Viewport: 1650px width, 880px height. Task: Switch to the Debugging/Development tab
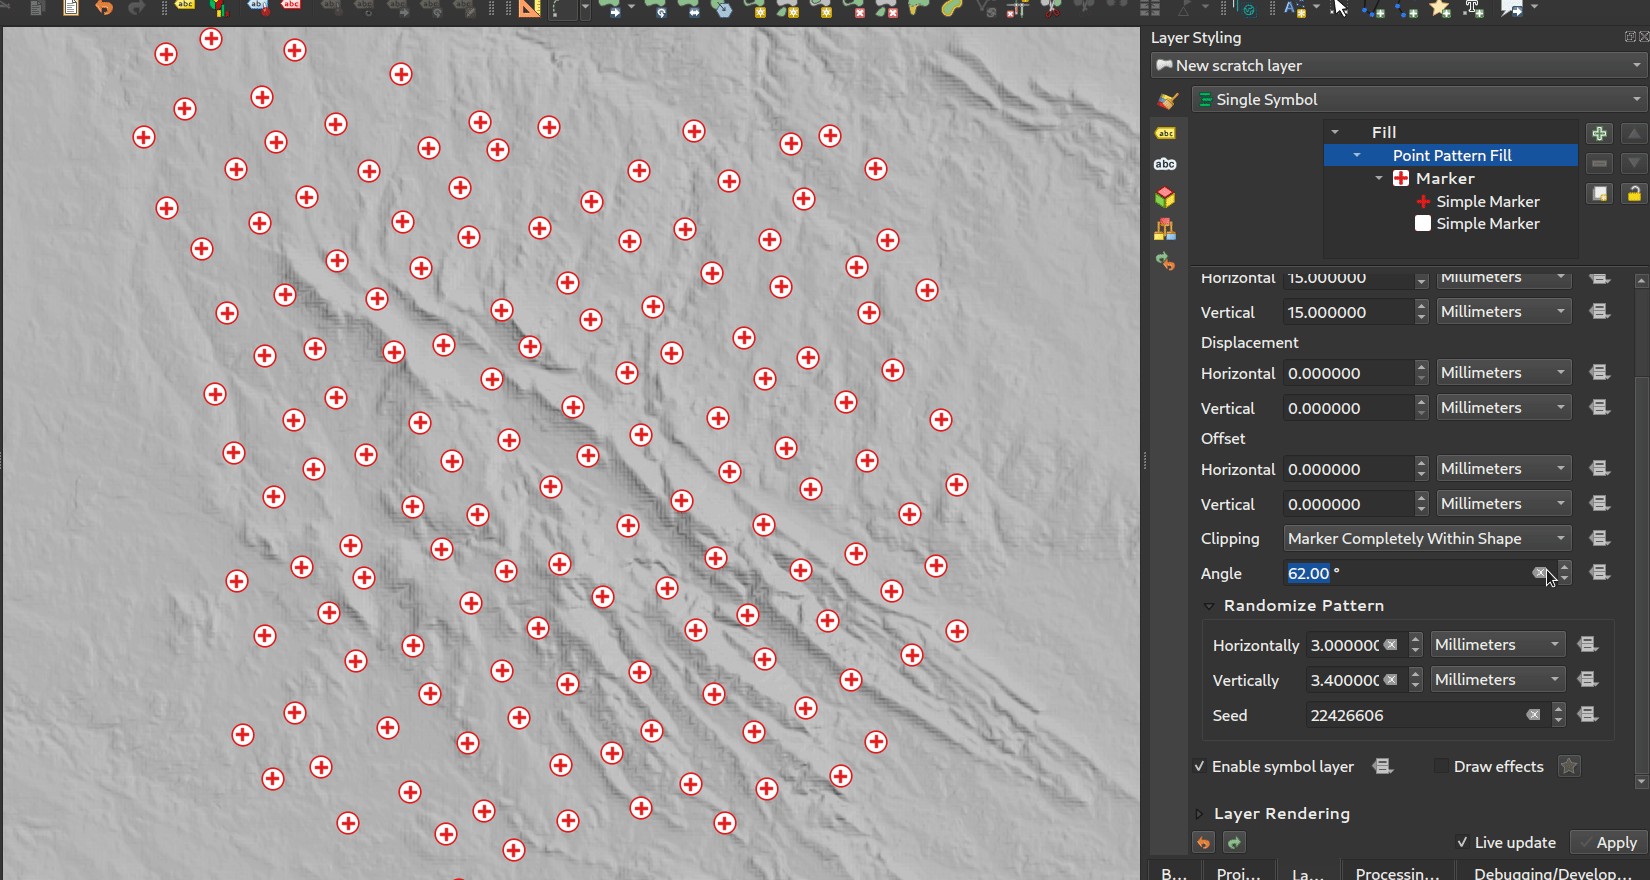coord(1552,873)
